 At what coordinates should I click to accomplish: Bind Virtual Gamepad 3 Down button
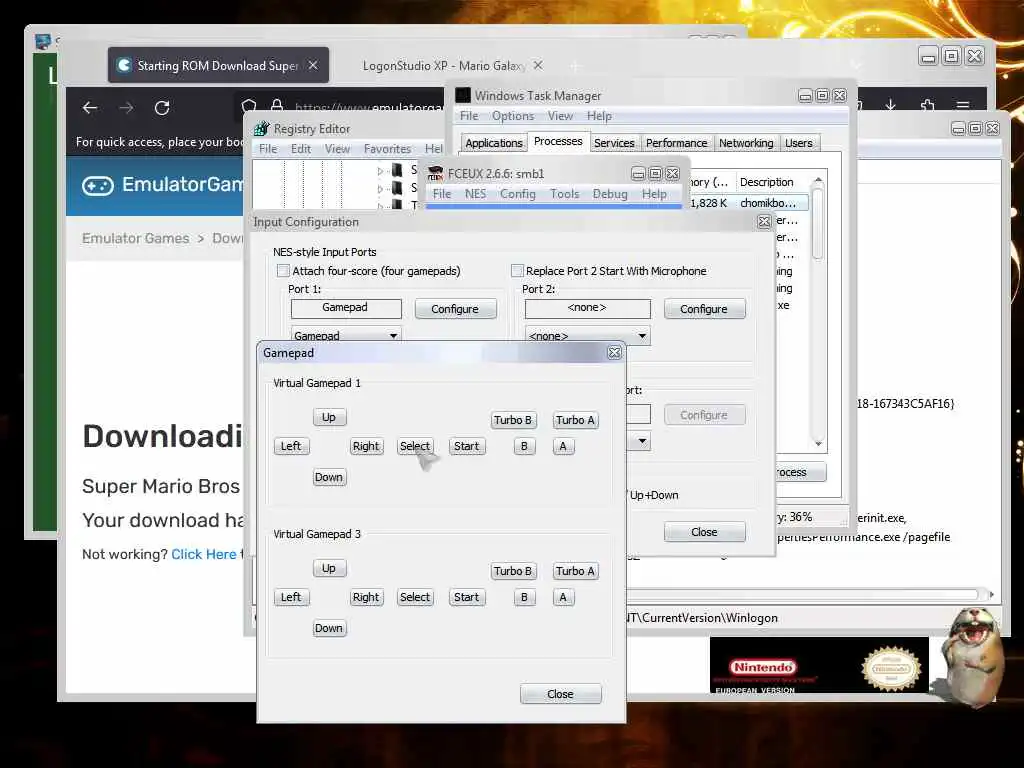tap(329, 628)
